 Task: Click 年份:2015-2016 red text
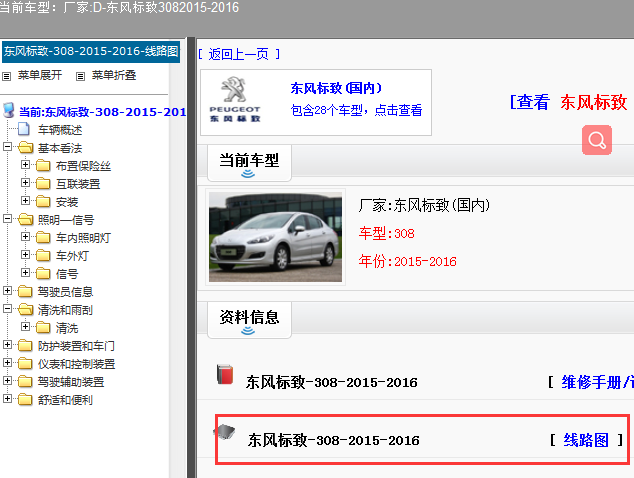pyautogui.click(x=408, y=261)
